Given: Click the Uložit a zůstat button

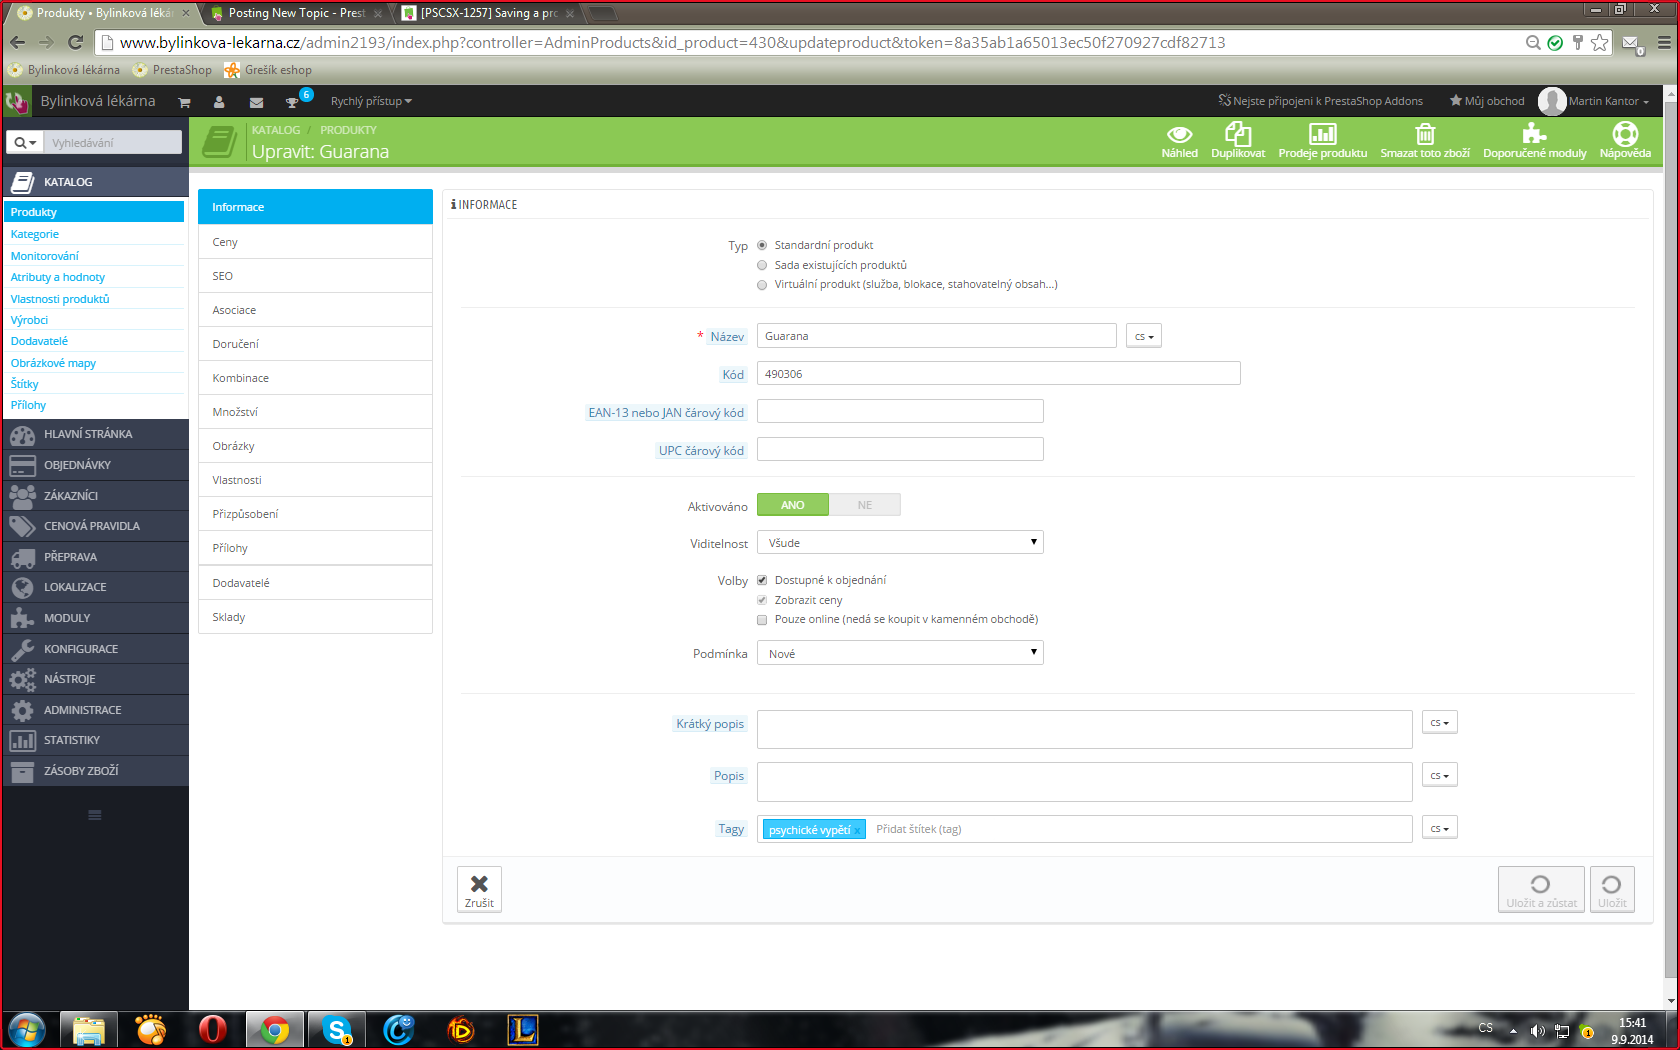Looking at the screenshot, I should [x=1541, y=890].
